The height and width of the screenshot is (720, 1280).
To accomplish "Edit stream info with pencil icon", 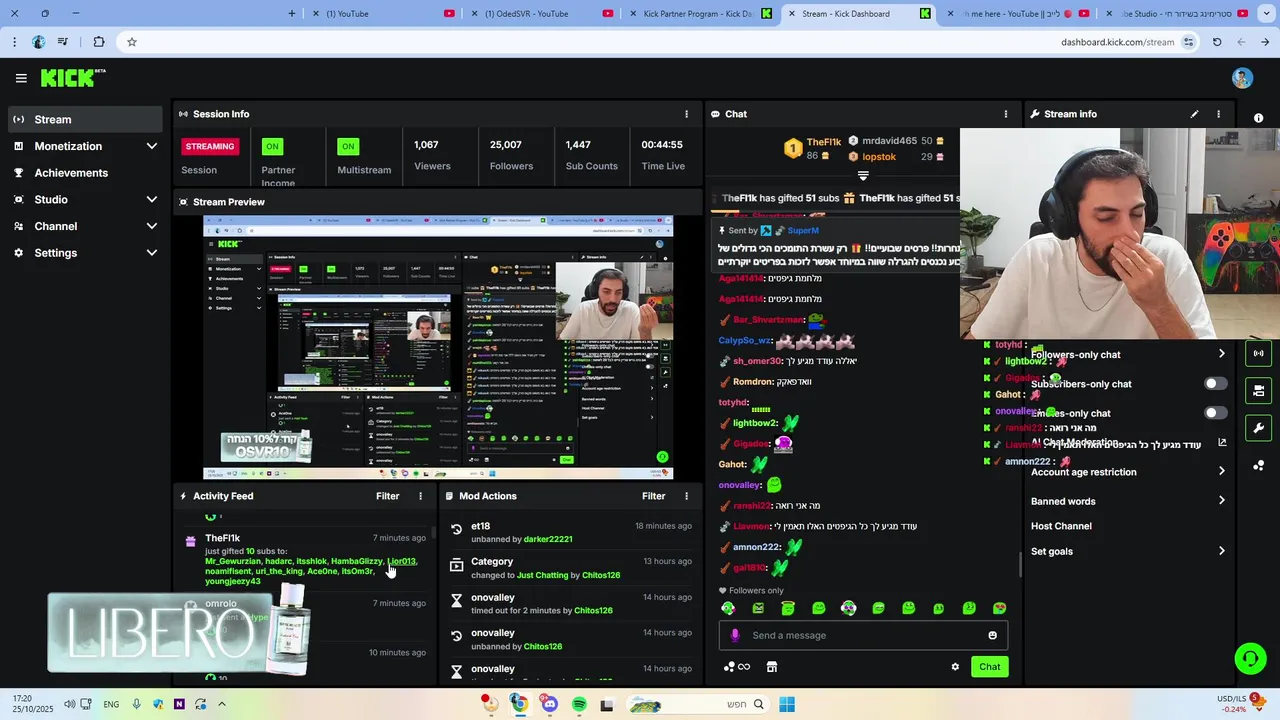I will click(1194, 114).
